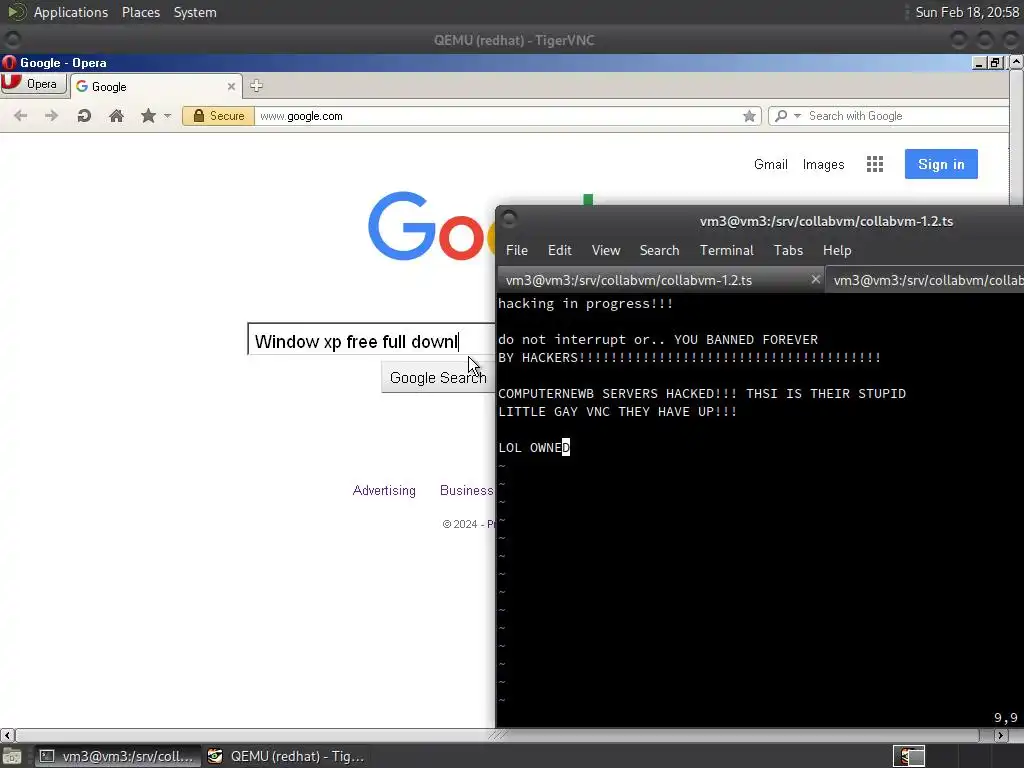1024x768 pixels.
Task: Restore the Opera window with restore button
Action: coord(995,63)
